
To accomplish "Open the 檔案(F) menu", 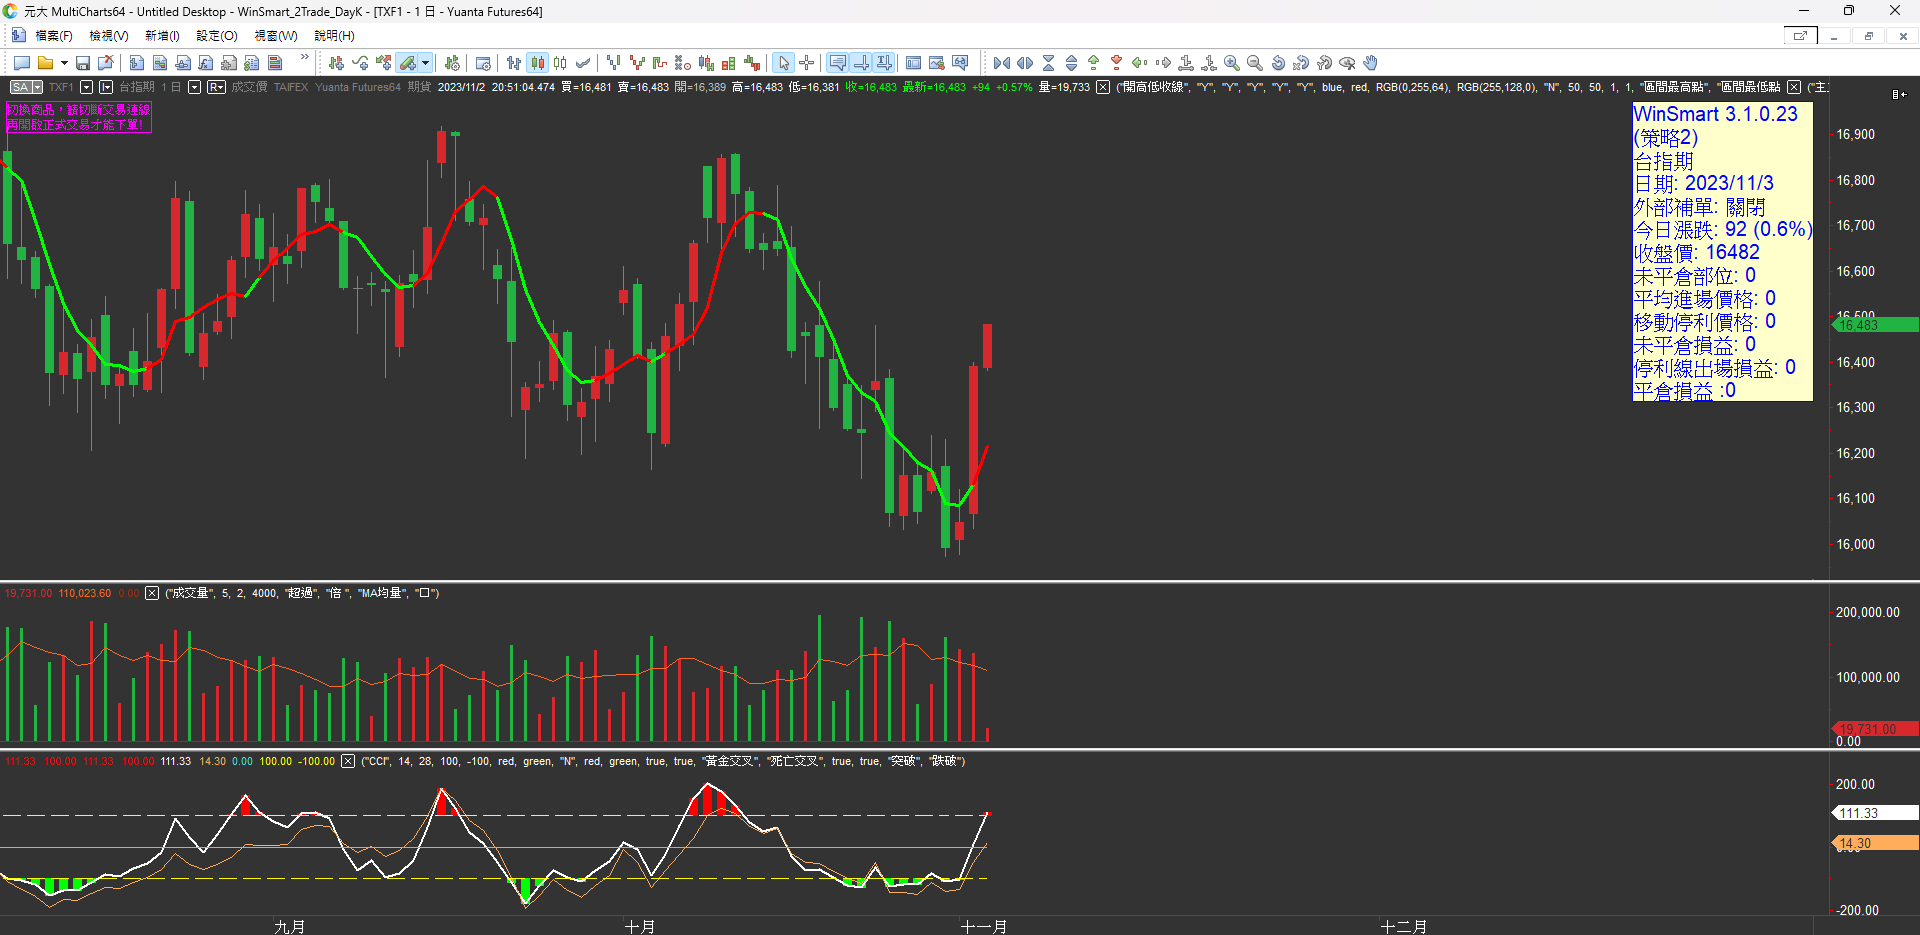I will point(54,36).
